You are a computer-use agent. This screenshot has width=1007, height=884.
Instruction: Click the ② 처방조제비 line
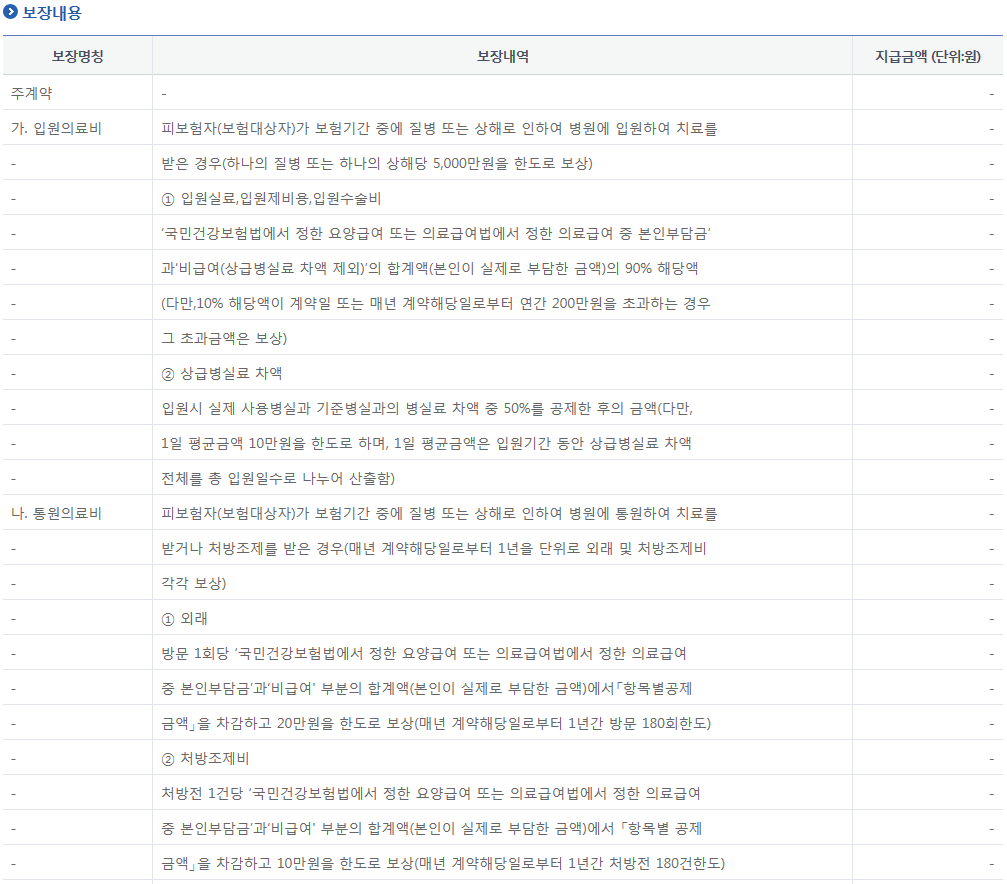coord(205,758)
